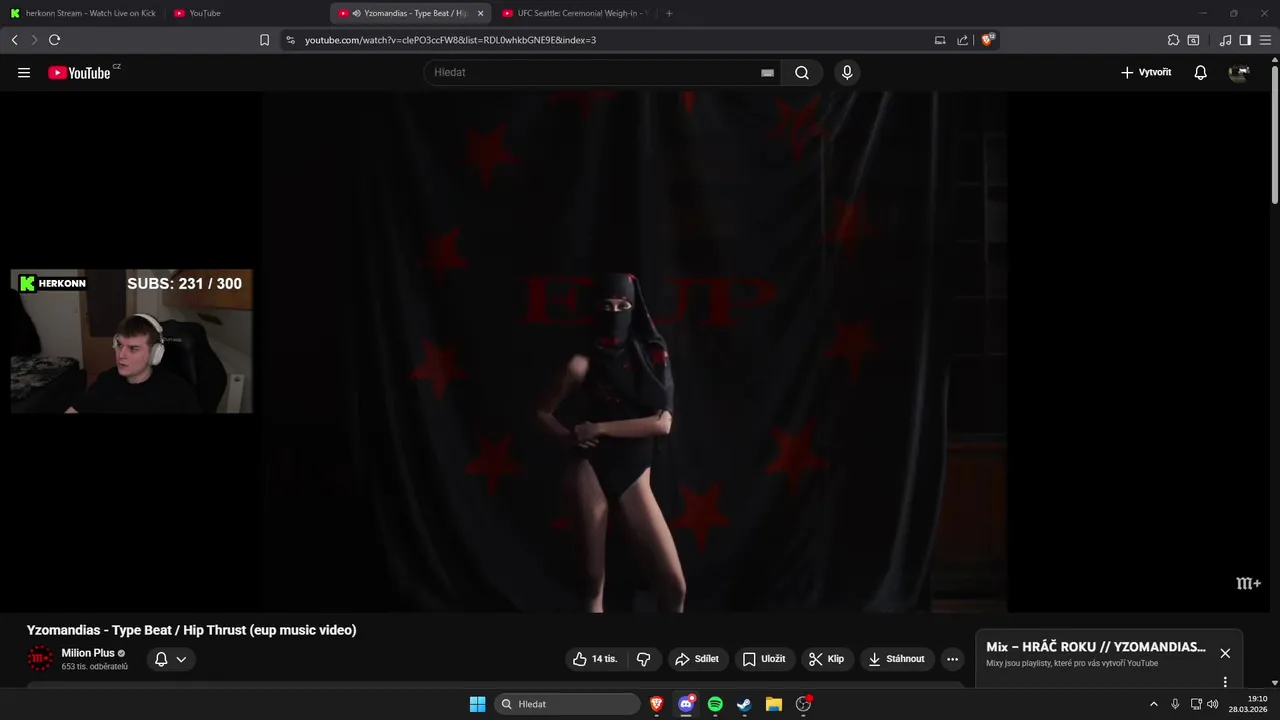Click the Milion Plus m+ video watermark
This screenshot has height=720, width=1280.
(x=1248, y=583)
